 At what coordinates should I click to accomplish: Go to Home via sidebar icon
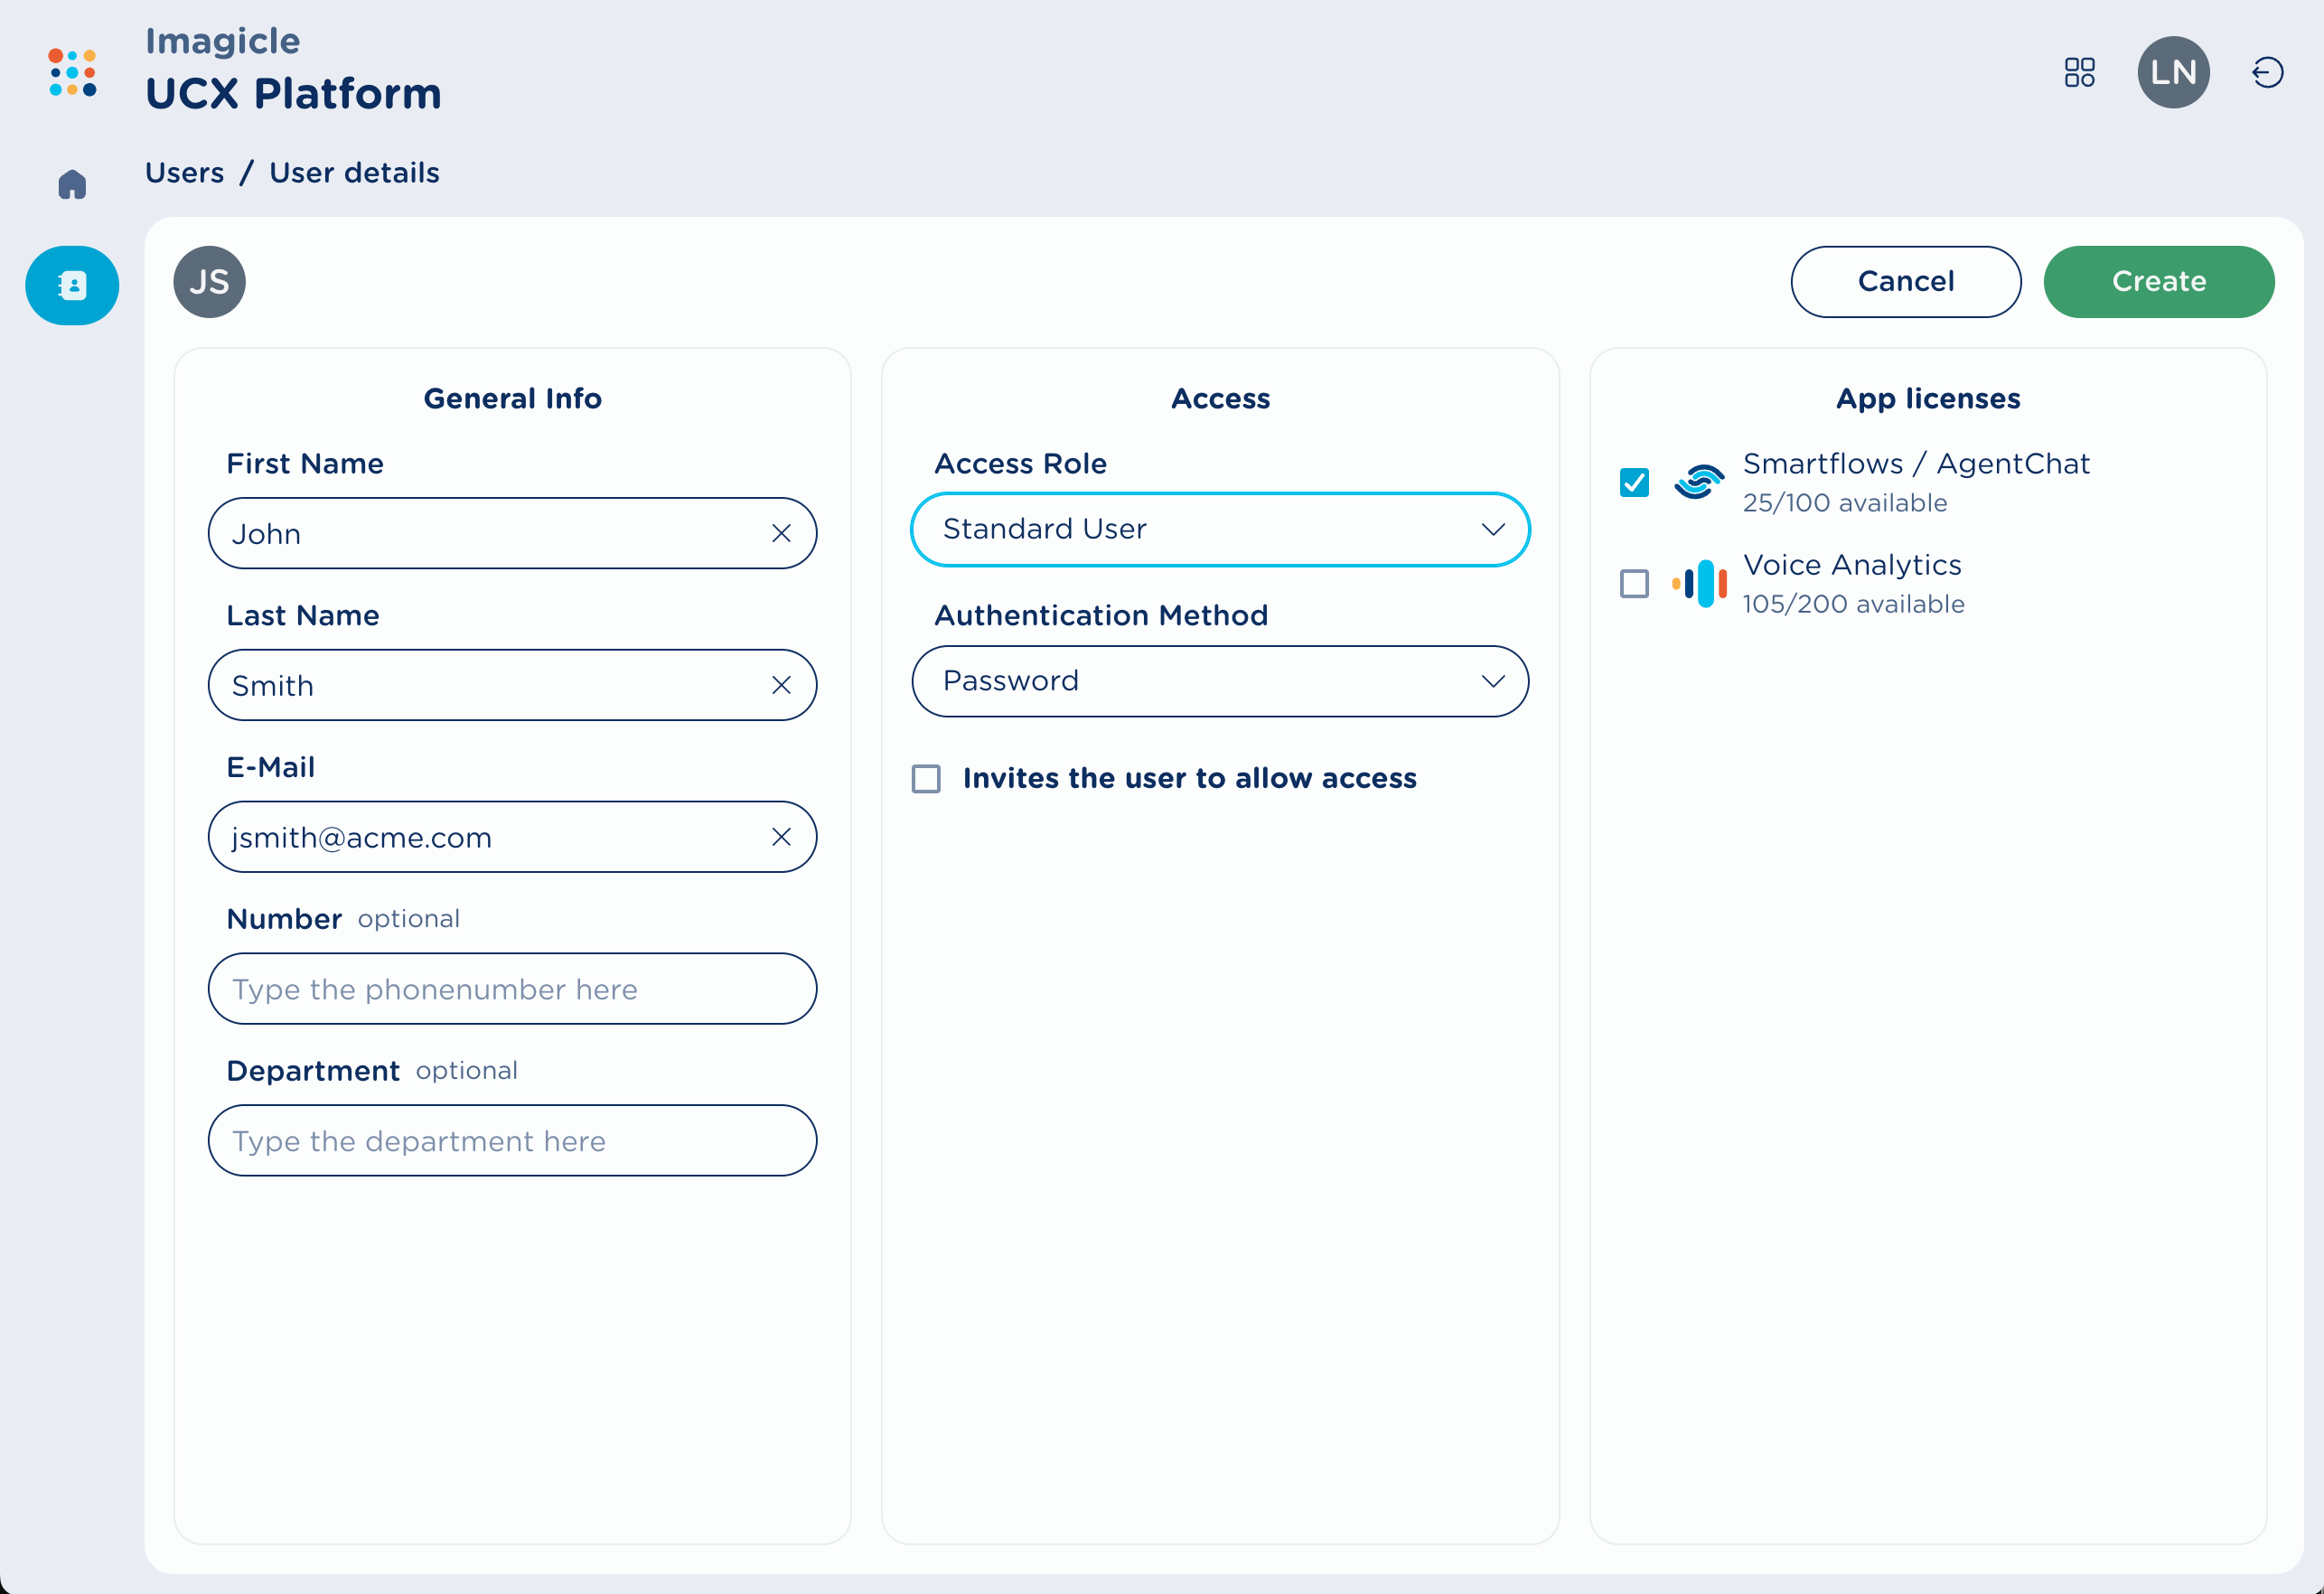72,184
